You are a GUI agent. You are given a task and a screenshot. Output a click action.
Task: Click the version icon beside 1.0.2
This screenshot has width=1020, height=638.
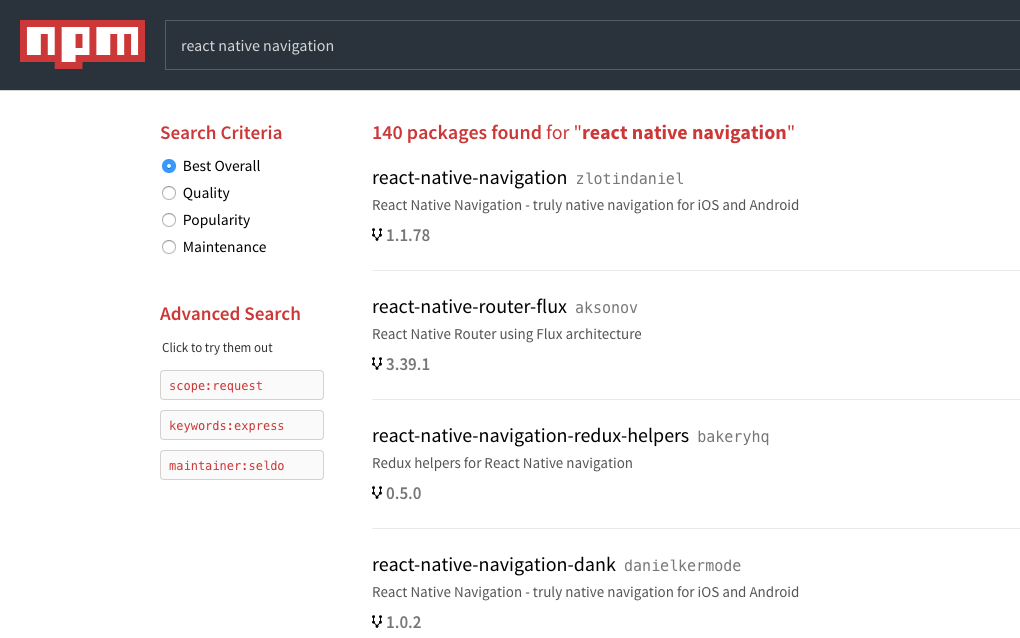point(377,622)
